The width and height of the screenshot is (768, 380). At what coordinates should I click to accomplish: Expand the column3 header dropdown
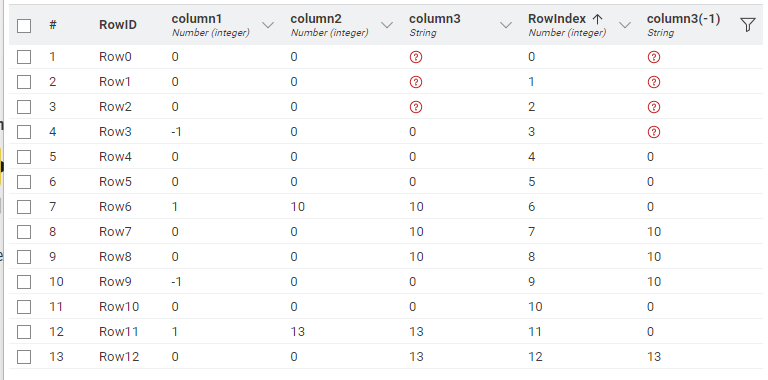coord(506,25)
